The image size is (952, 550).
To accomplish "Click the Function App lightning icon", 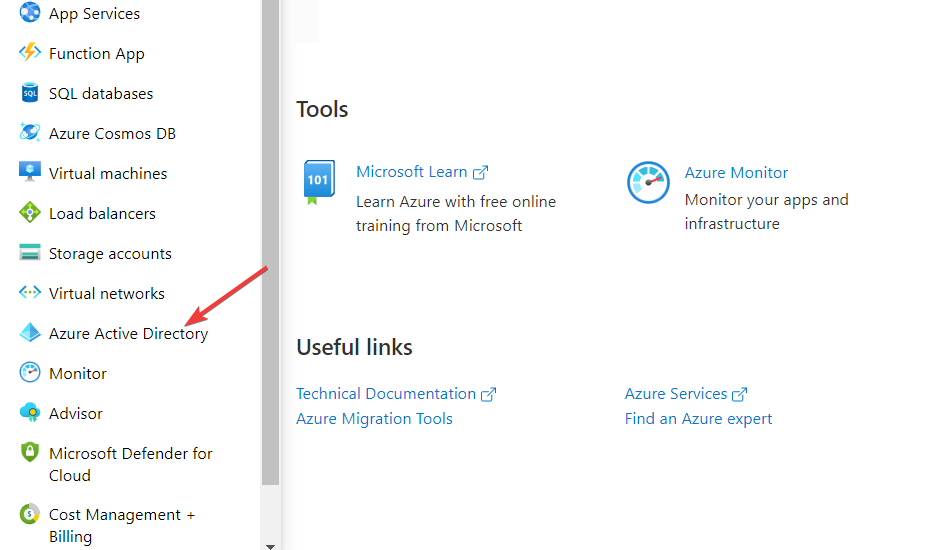I will point(30,53).
